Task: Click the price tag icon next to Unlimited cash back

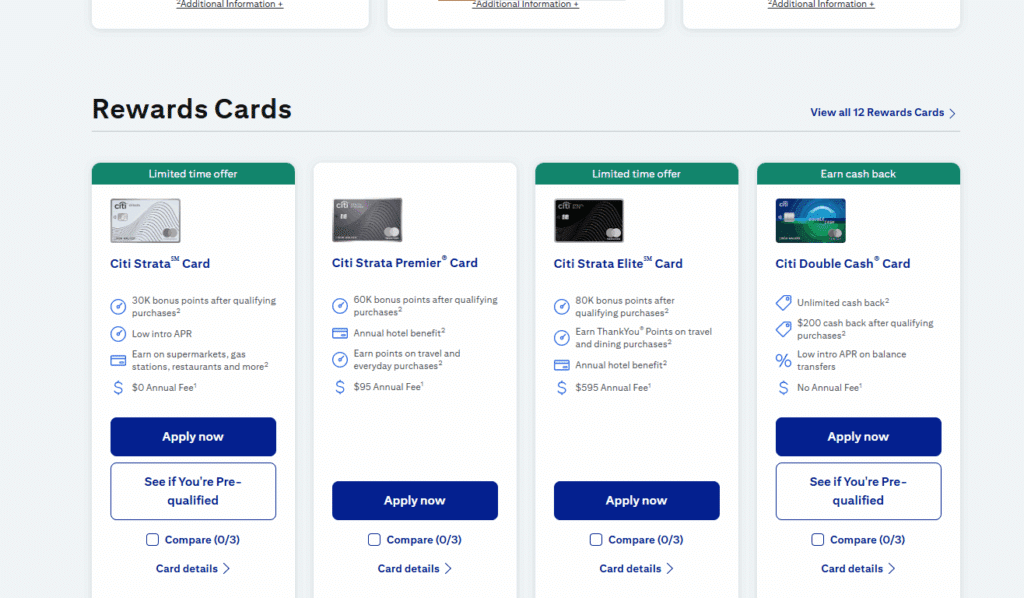Action: tap(784, 302)
